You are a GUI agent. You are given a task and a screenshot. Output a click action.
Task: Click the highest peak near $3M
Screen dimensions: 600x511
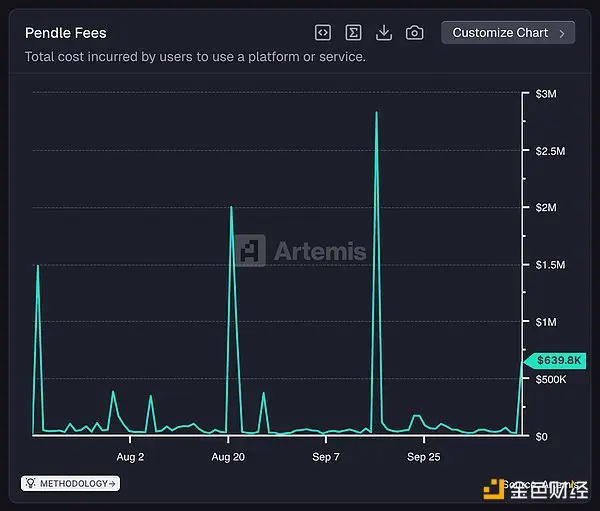377,113
